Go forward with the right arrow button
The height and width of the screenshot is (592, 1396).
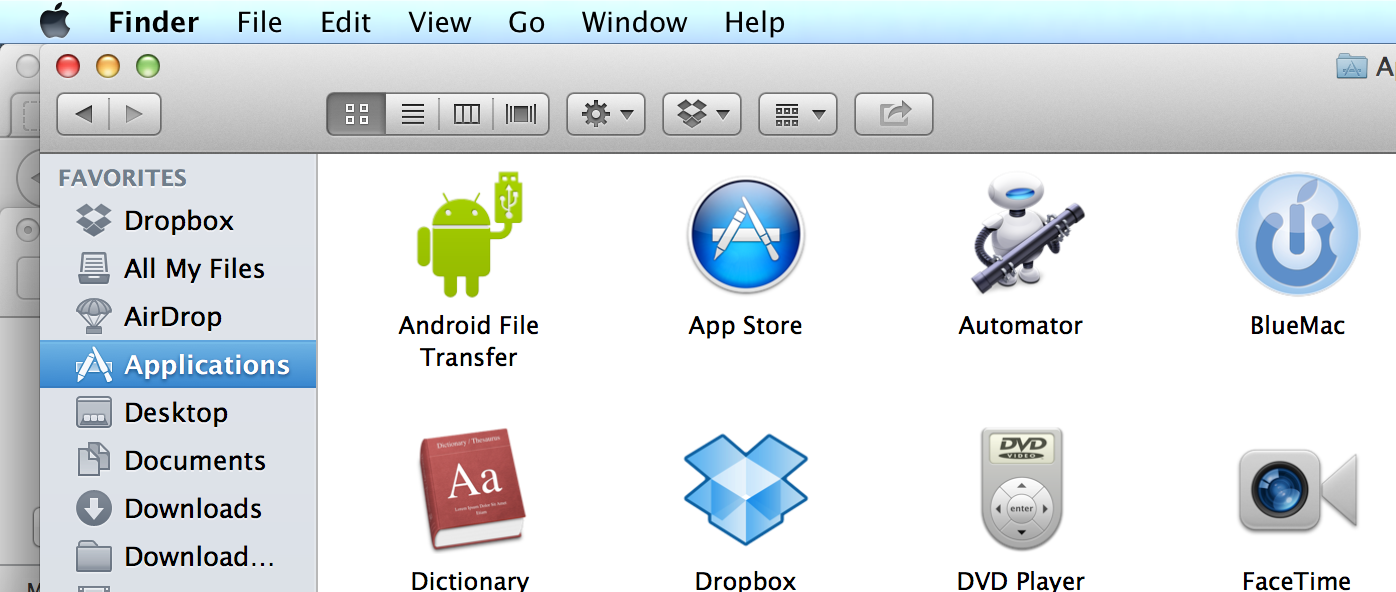click(135, 114)
